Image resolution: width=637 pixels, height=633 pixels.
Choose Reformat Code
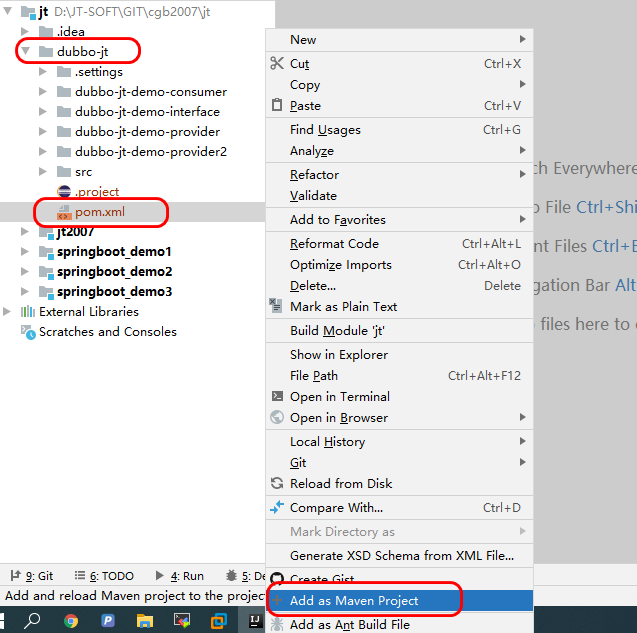[399, 244]
